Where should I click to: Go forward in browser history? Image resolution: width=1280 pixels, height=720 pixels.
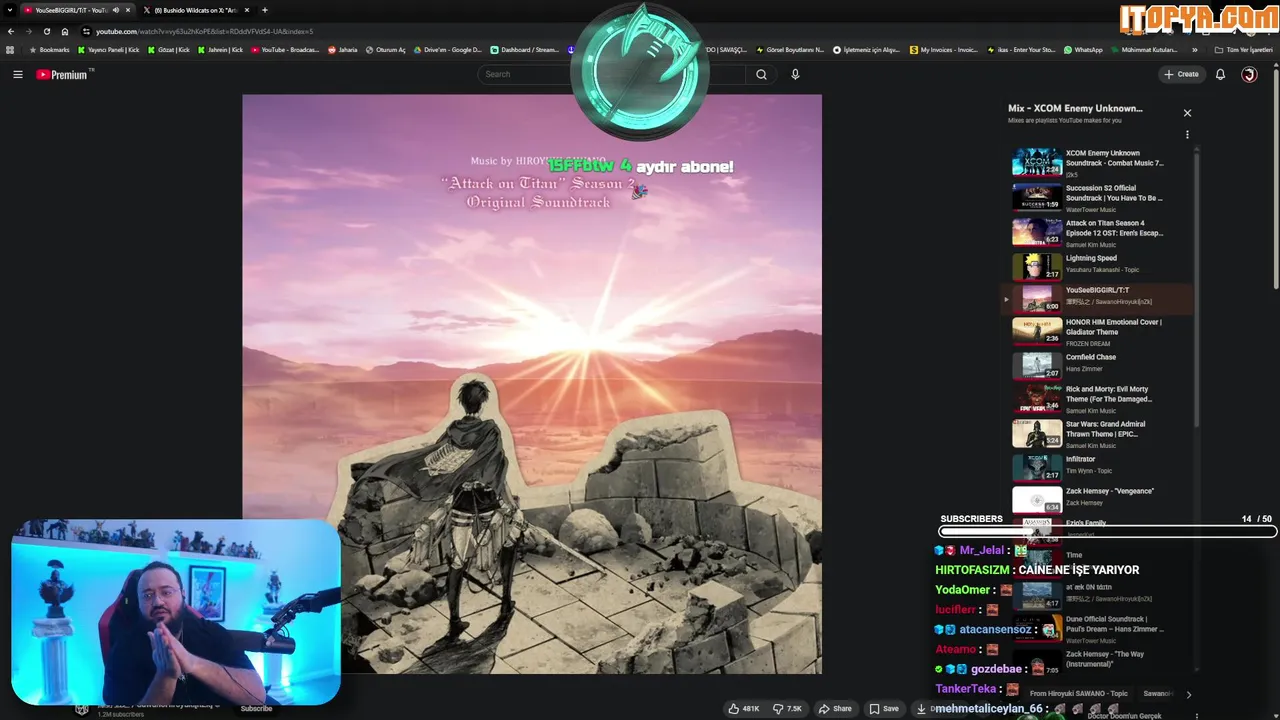(28, 31)
